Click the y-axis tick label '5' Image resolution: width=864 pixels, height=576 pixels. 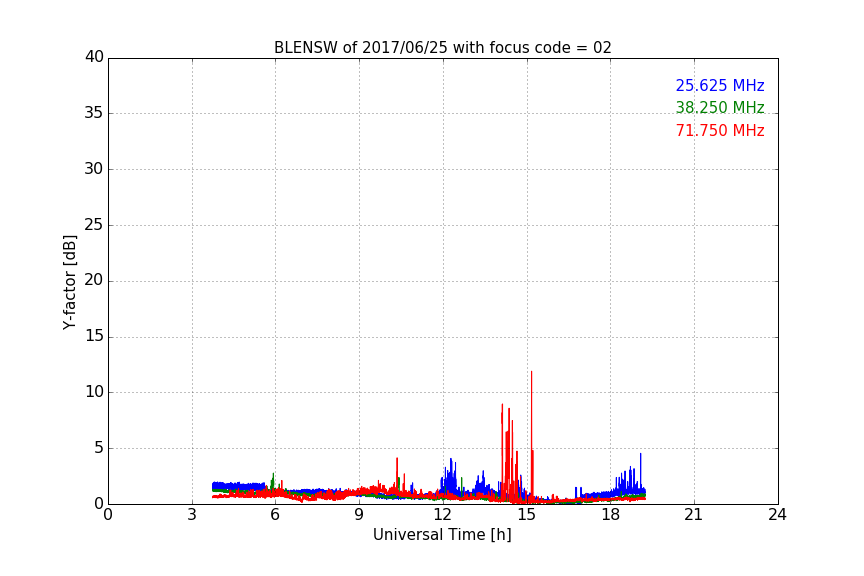pos(99,448)
